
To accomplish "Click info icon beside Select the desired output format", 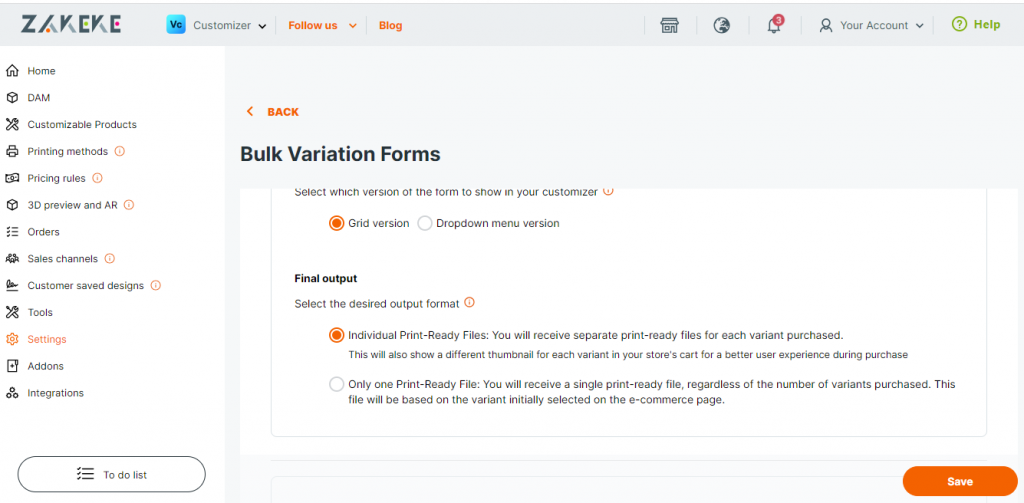I will coord(469,303).
